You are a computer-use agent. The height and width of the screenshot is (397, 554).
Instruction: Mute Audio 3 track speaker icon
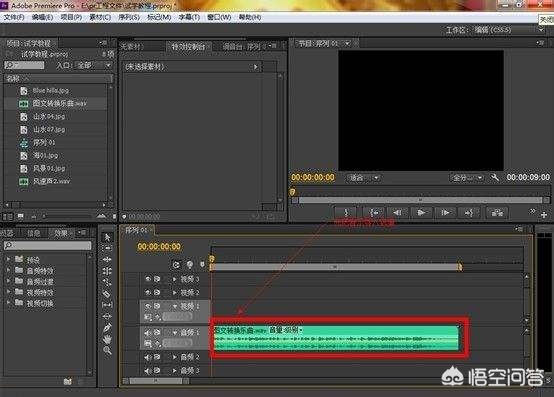(x=148, y=371)
